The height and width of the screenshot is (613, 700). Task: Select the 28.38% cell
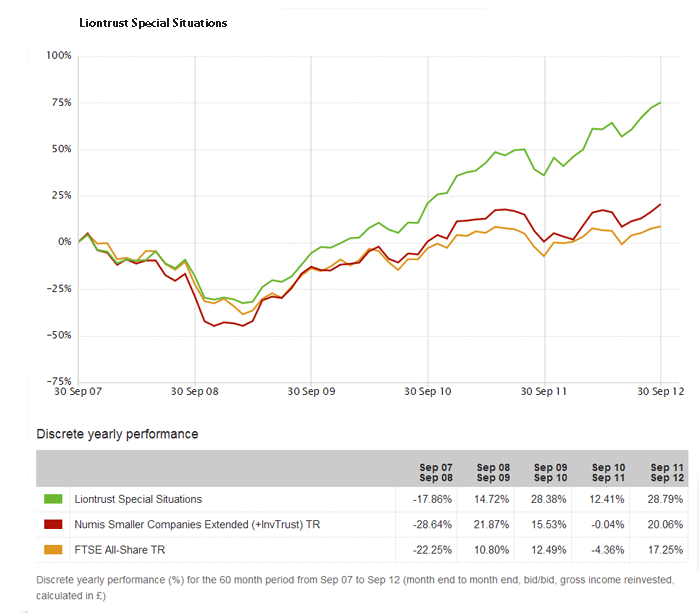click(x=548, y=499)
